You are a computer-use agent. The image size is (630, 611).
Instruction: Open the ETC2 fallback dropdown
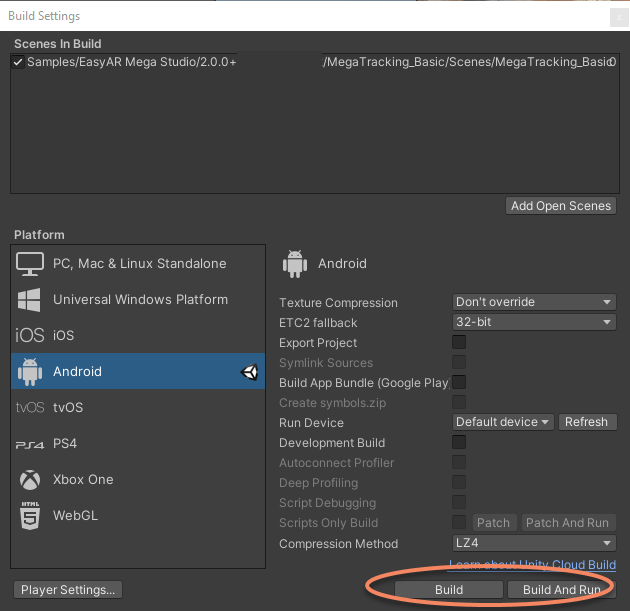click(534, 322)
